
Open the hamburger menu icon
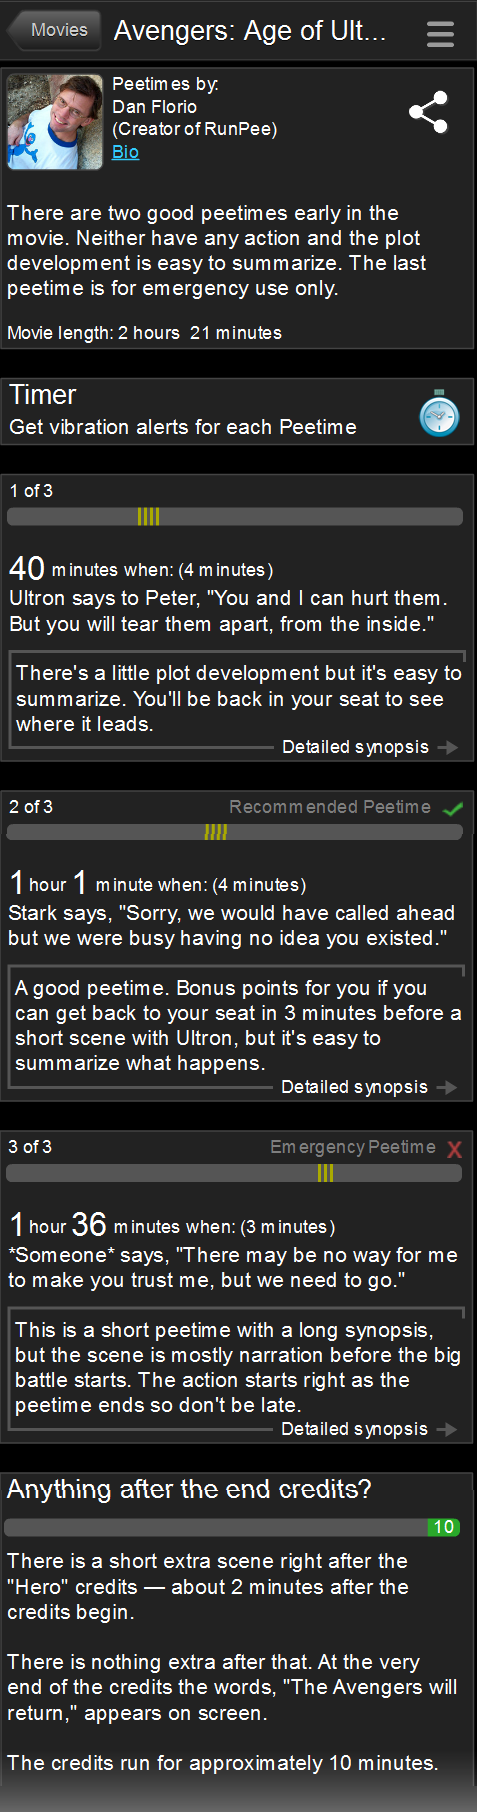440,34
